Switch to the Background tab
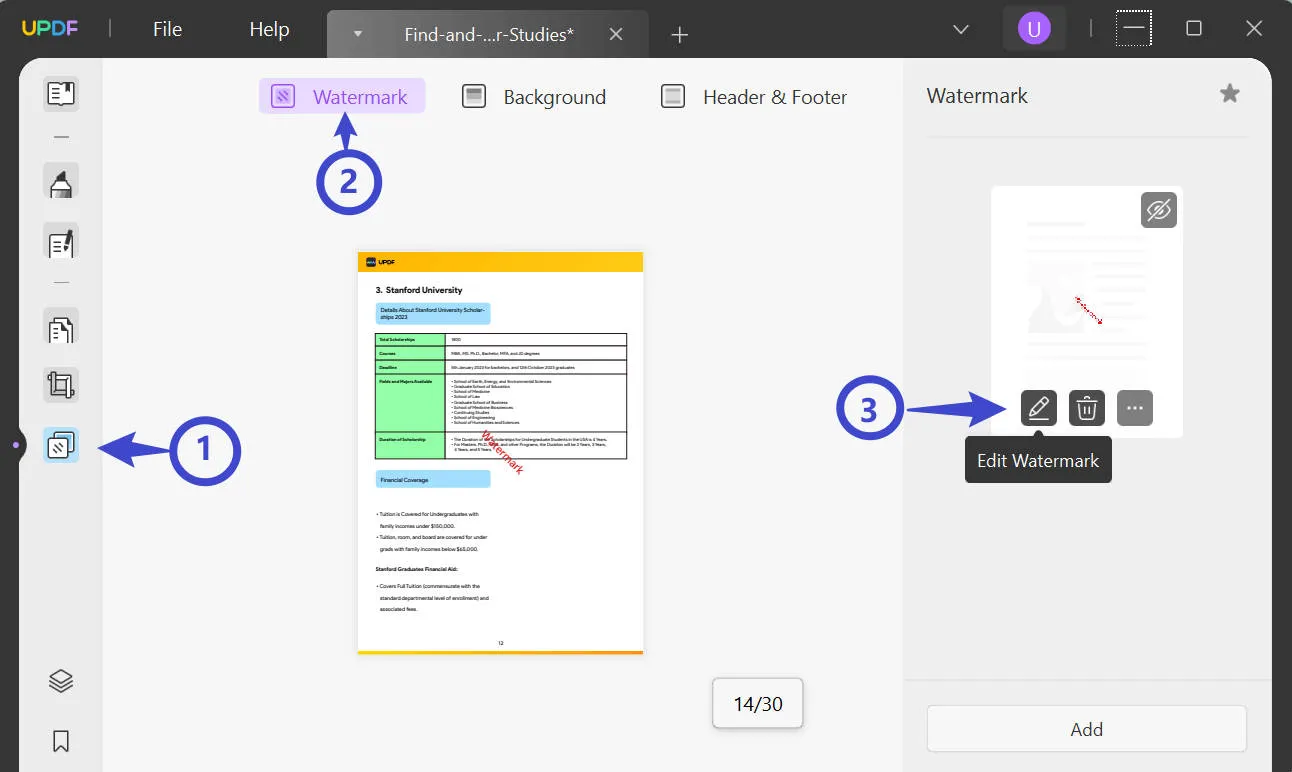 tap(535, 96)
